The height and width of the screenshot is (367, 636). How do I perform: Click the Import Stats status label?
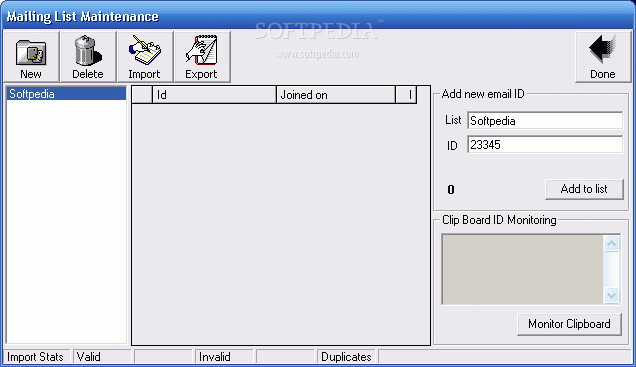(36, 357)
